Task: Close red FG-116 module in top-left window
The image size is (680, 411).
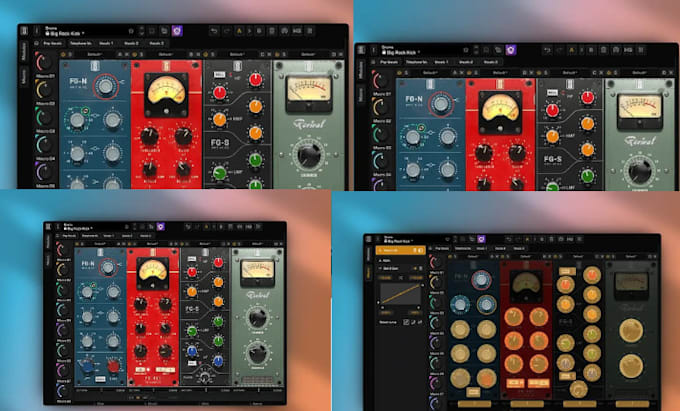Action: coord(198,54)
